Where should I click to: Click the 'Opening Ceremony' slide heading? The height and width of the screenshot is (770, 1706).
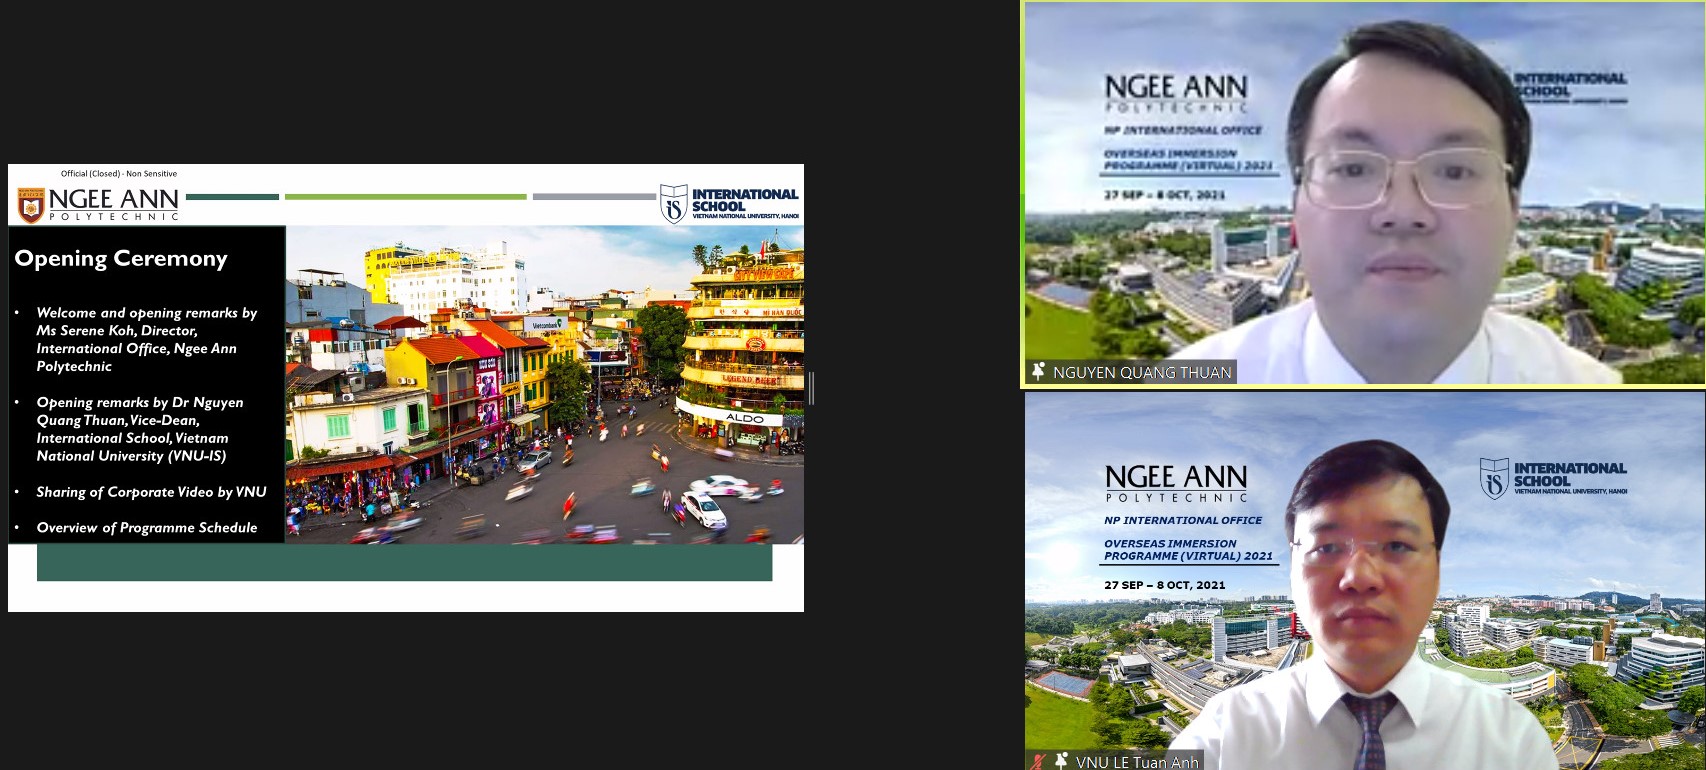(121, 258)
